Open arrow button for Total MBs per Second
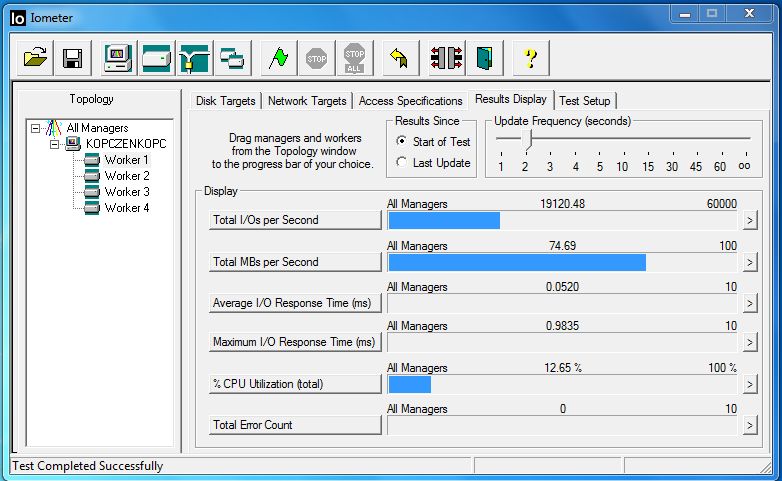The height and width of the screenshot is (481, 782). tap(750, 262)
